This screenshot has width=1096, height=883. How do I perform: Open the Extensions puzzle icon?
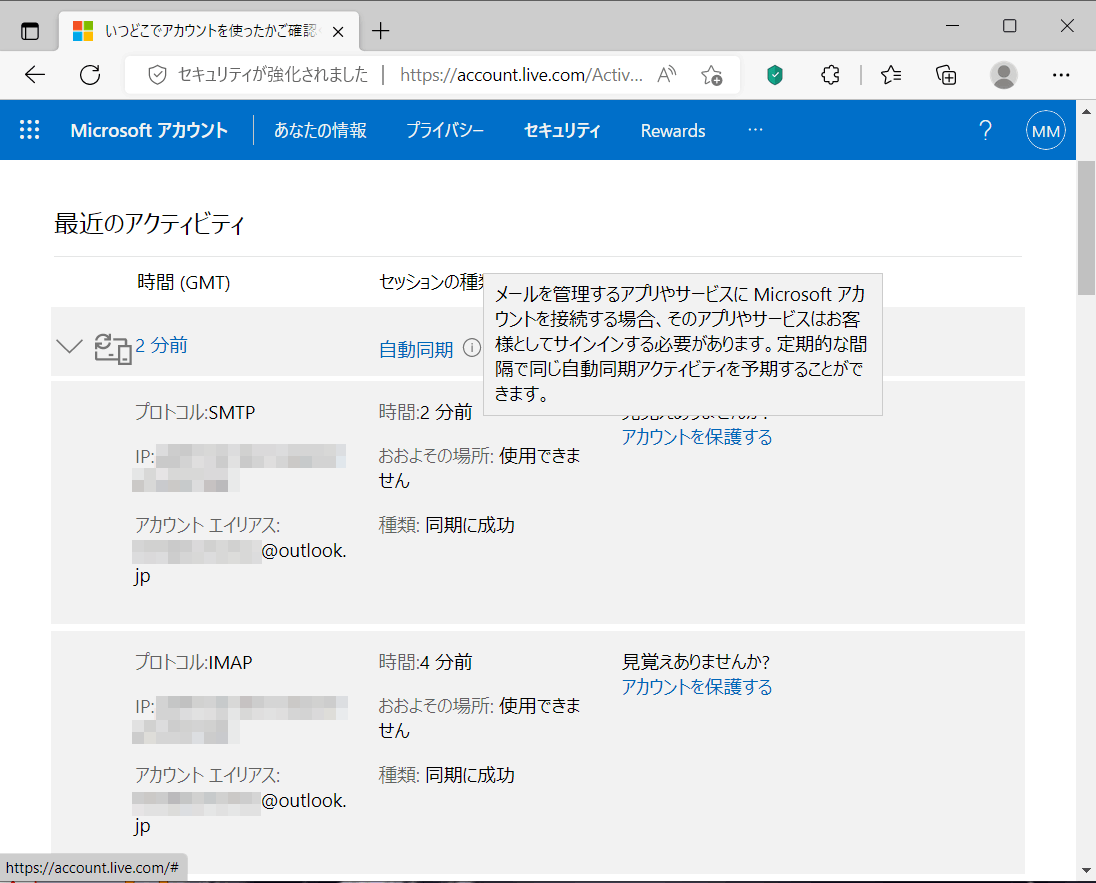(830, 75)
